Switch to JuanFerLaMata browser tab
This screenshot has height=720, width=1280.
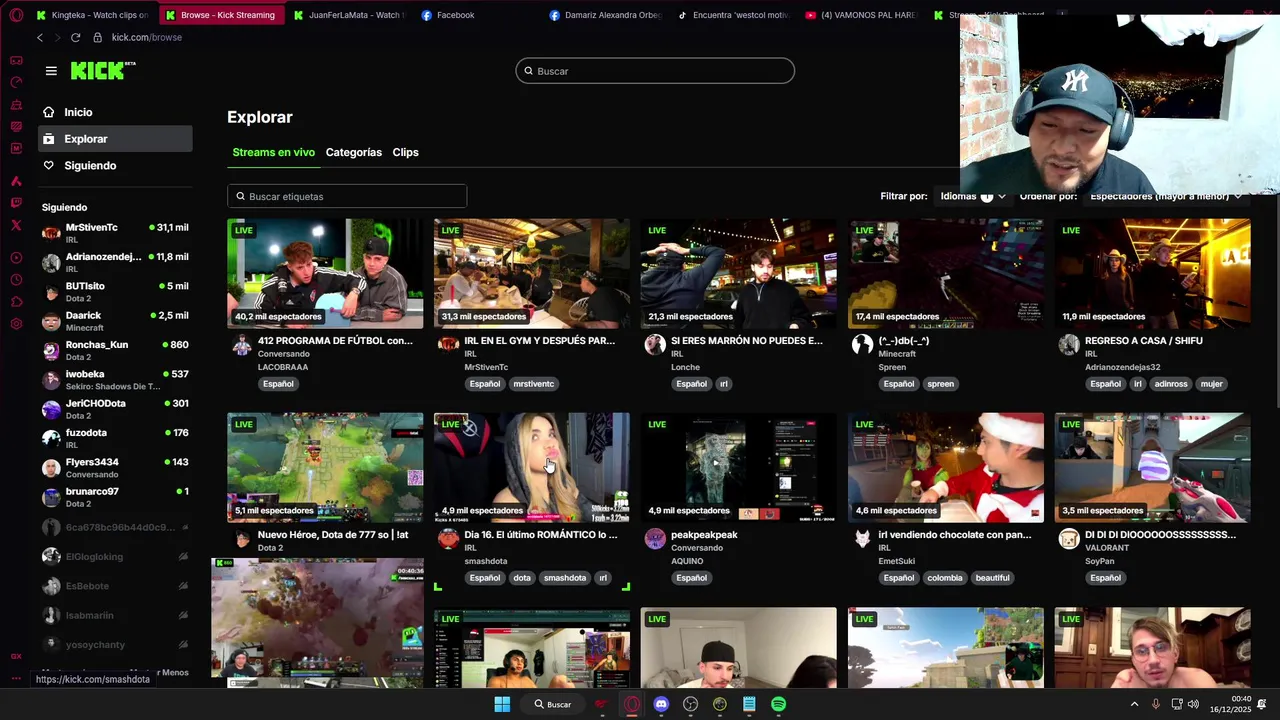[349, 15]
